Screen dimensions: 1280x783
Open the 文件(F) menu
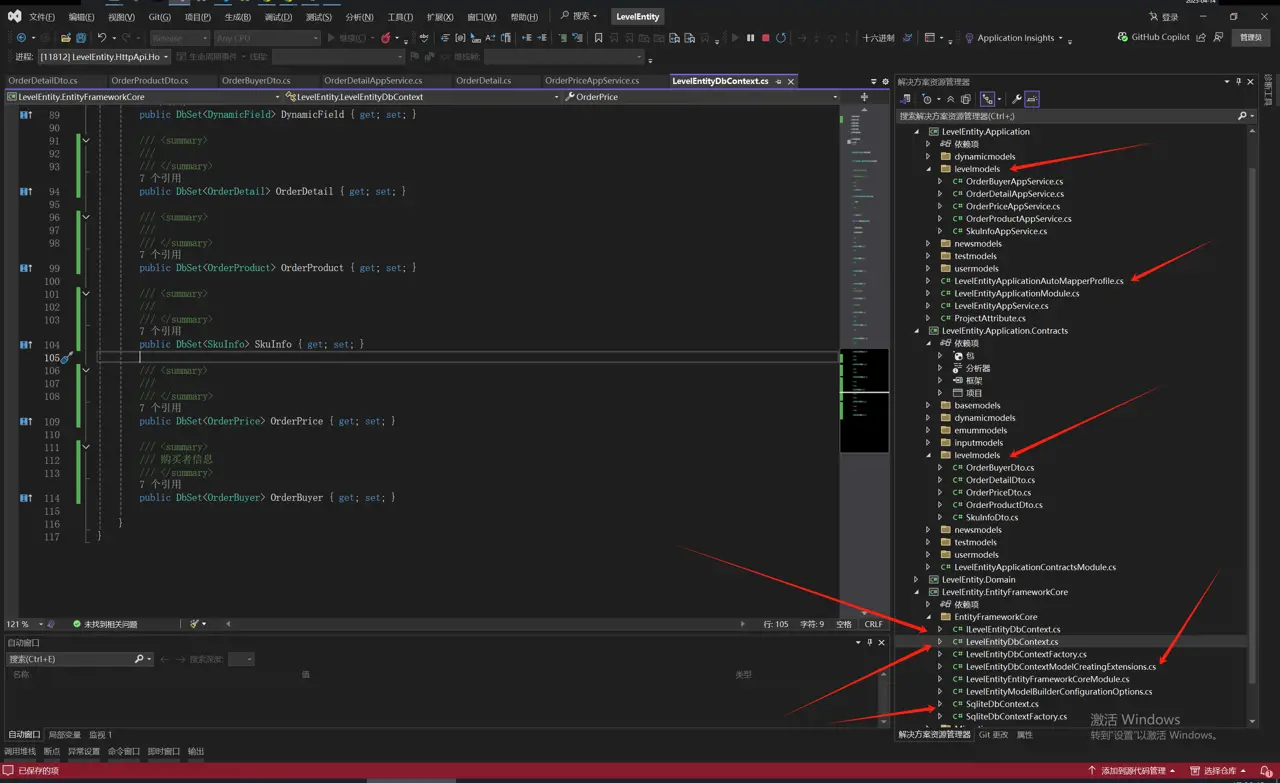(x=41, y=17)
